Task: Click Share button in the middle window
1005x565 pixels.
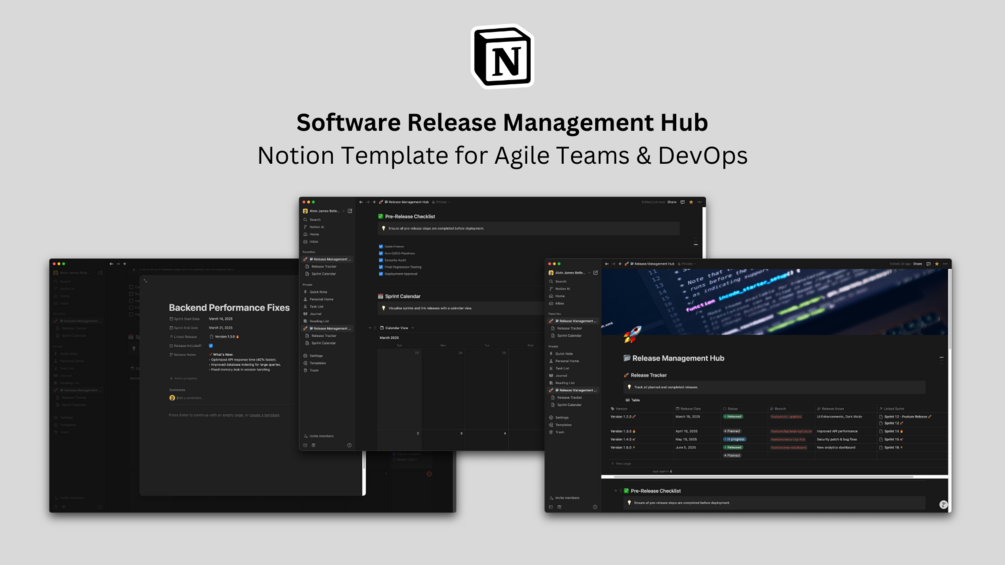Action: pyautogui.click(x=672, y=202)
